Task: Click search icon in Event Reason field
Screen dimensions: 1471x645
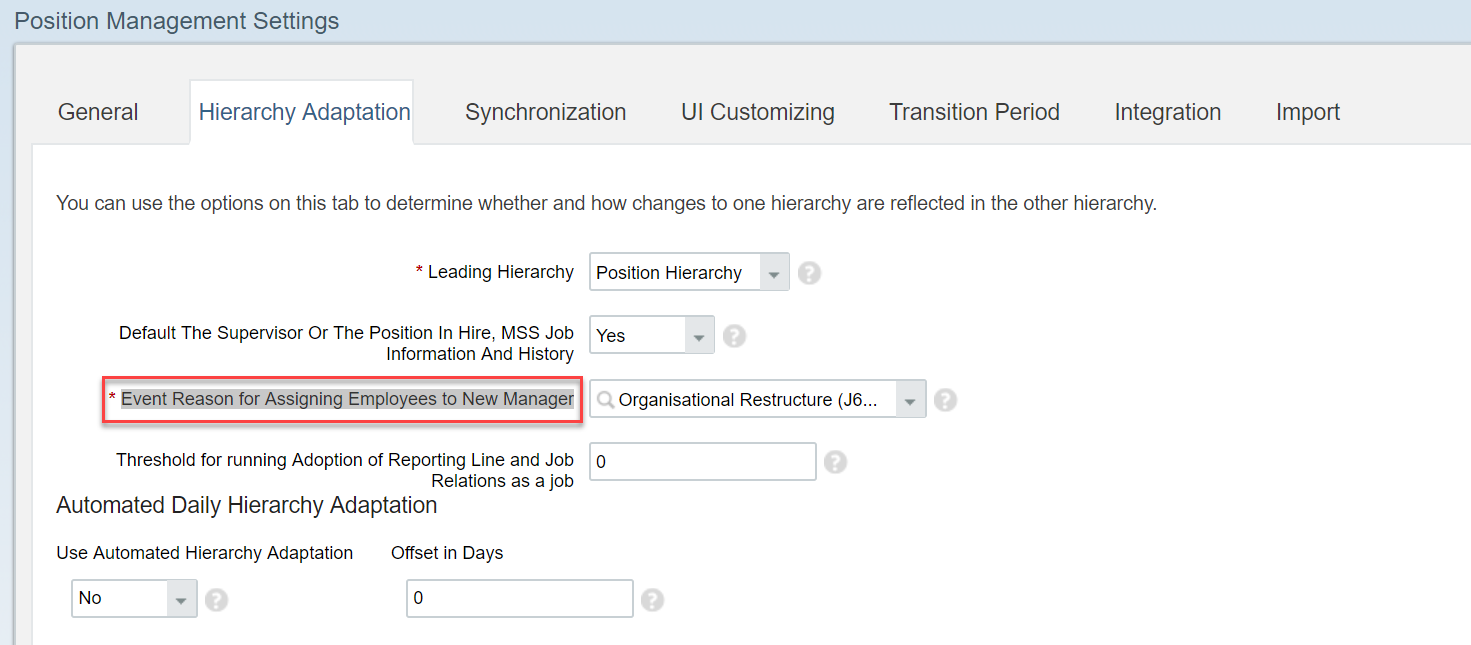Action: click(x=605, y=400)
